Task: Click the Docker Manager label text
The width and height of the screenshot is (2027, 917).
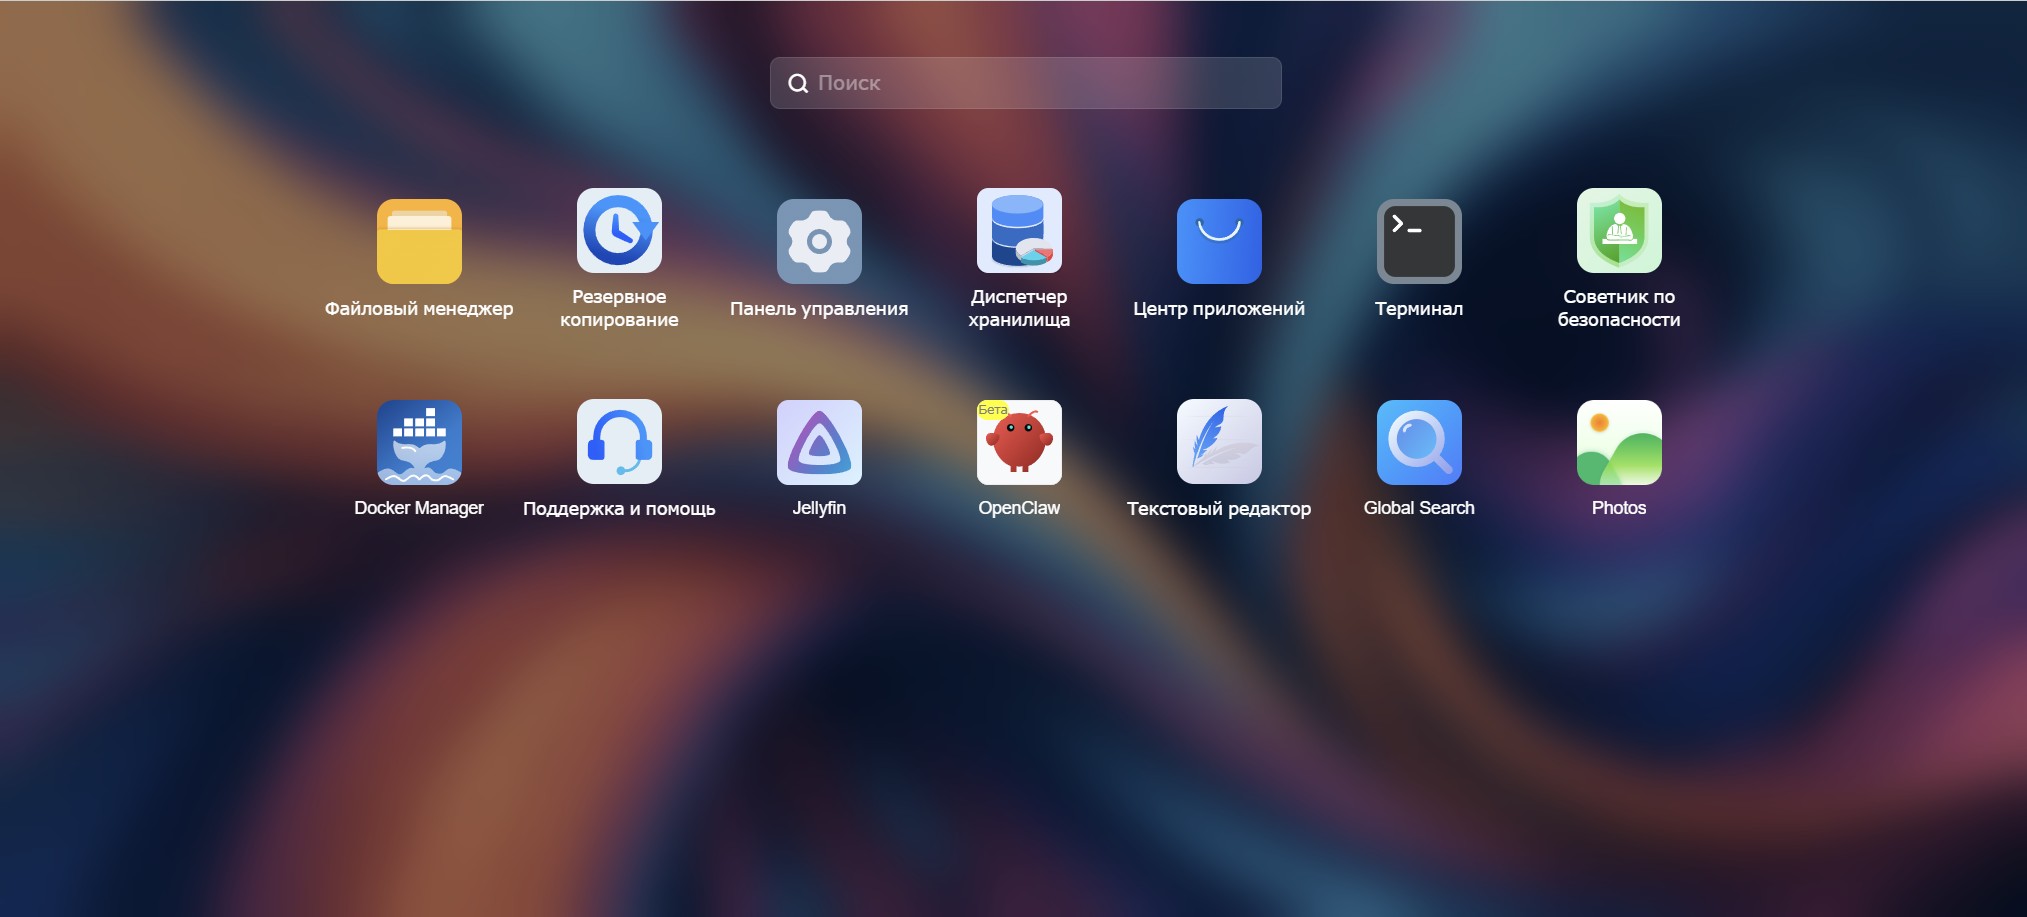Action: coord(419,508)
